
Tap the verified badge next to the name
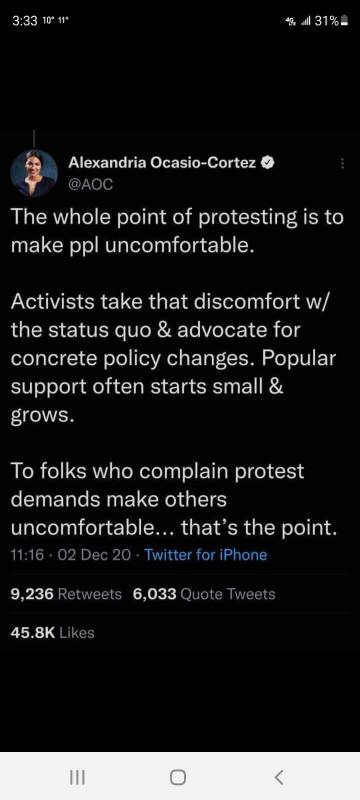(x=269, y=163)
